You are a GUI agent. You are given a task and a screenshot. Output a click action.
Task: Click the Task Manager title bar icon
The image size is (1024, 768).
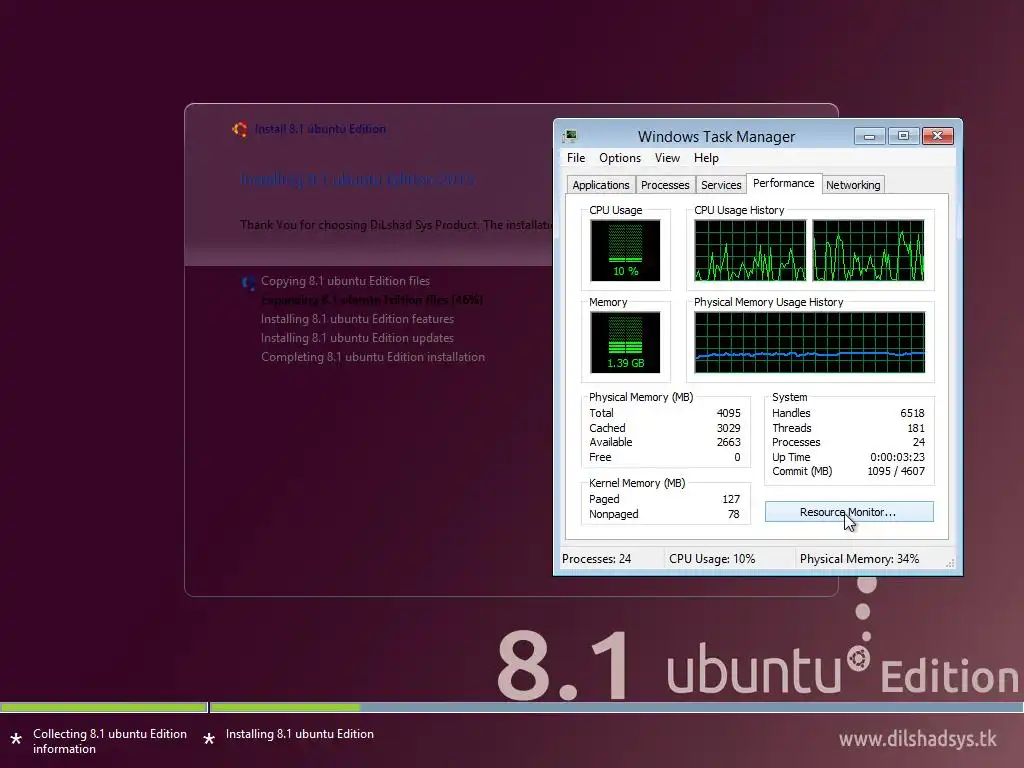point(570,136)
